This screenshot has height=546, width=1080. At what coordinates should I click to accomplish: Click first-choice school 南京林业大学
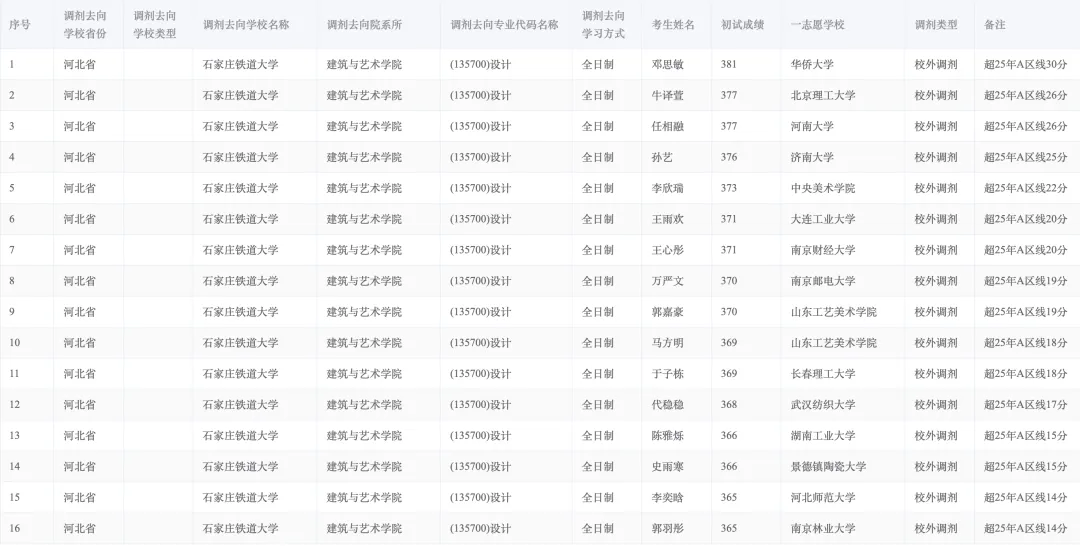point(823,529)
